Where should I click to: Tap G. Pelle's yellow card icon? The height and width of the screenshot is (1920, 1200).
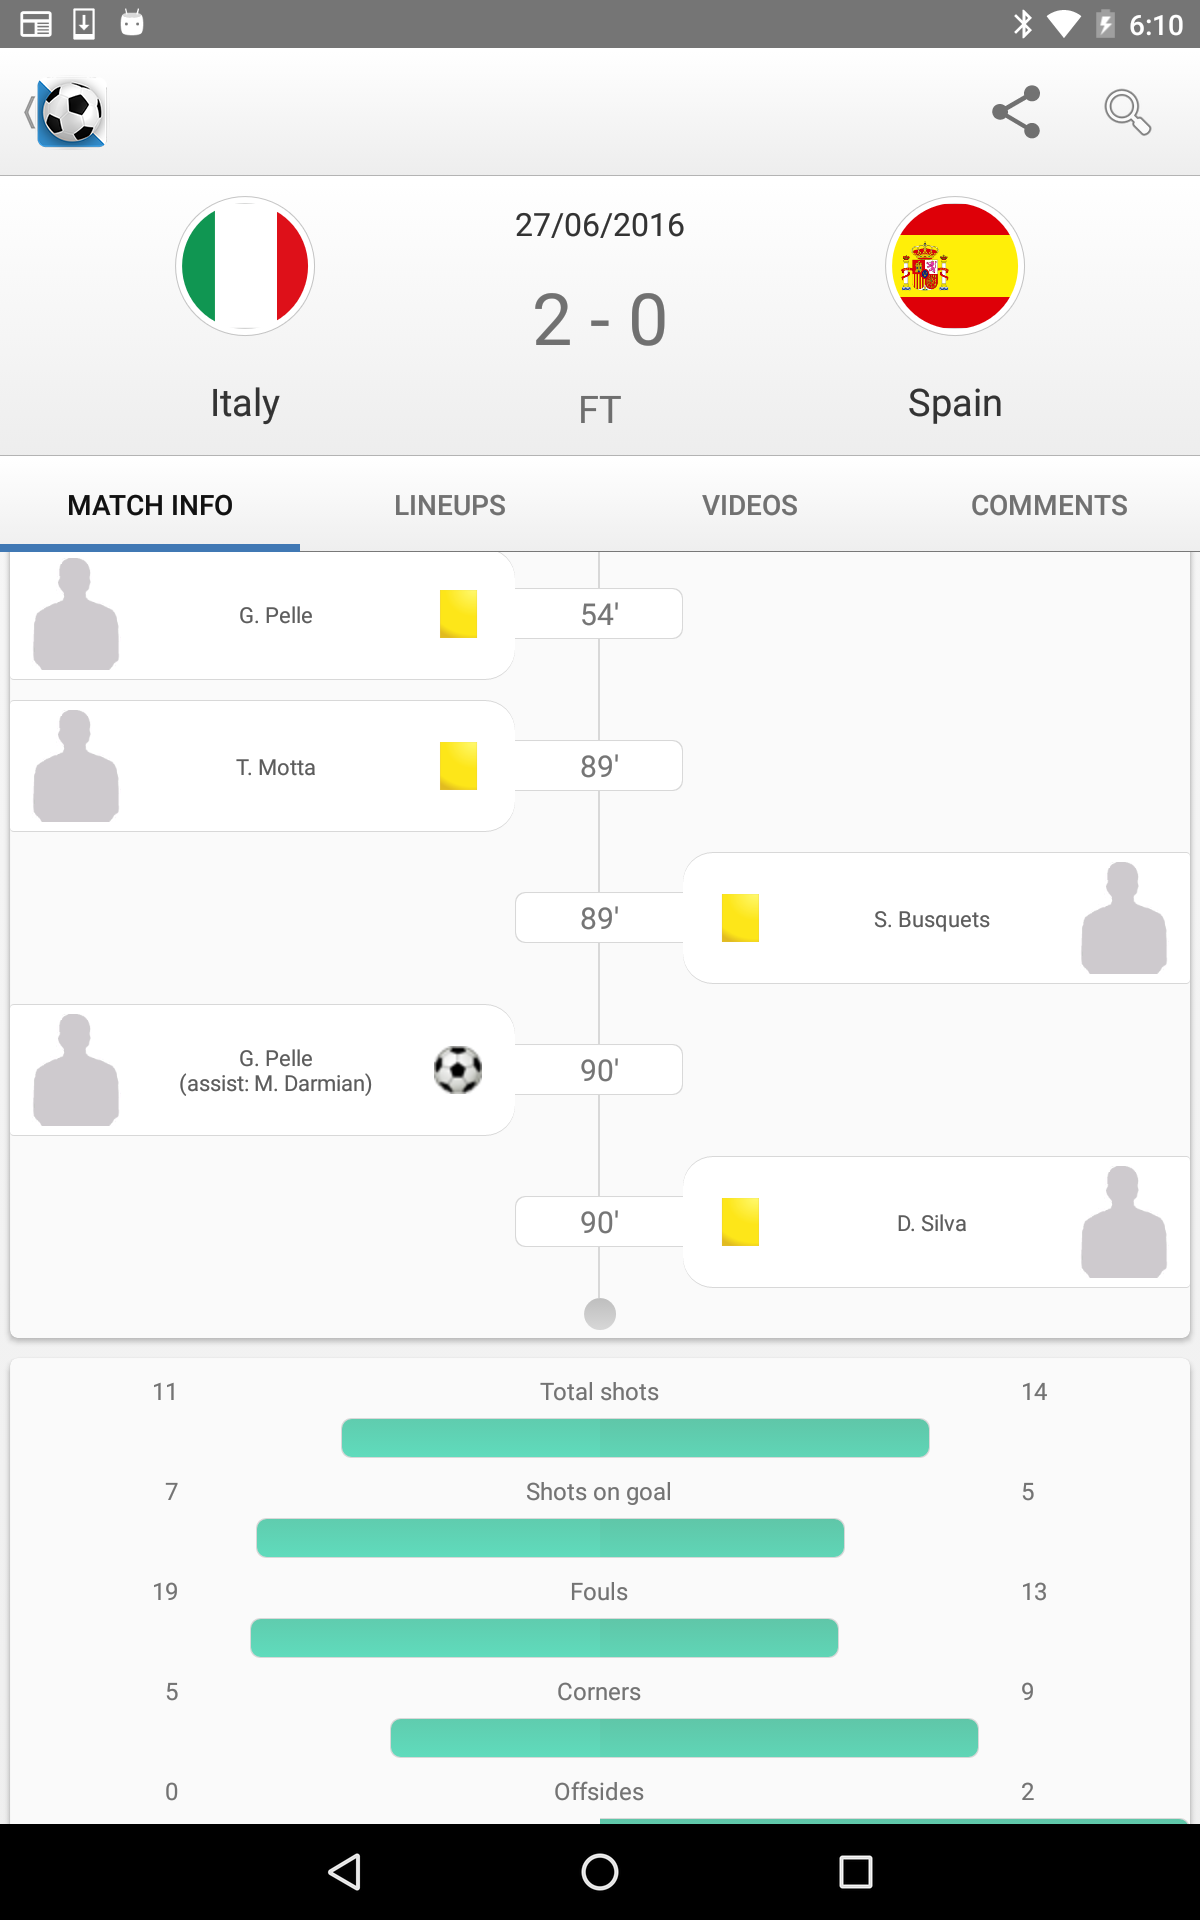click(458, 614)
